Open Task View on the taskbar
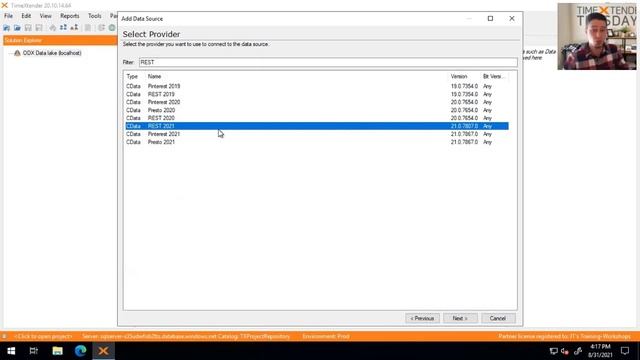This screenshot has width=640, height=360. click(34, 351)
